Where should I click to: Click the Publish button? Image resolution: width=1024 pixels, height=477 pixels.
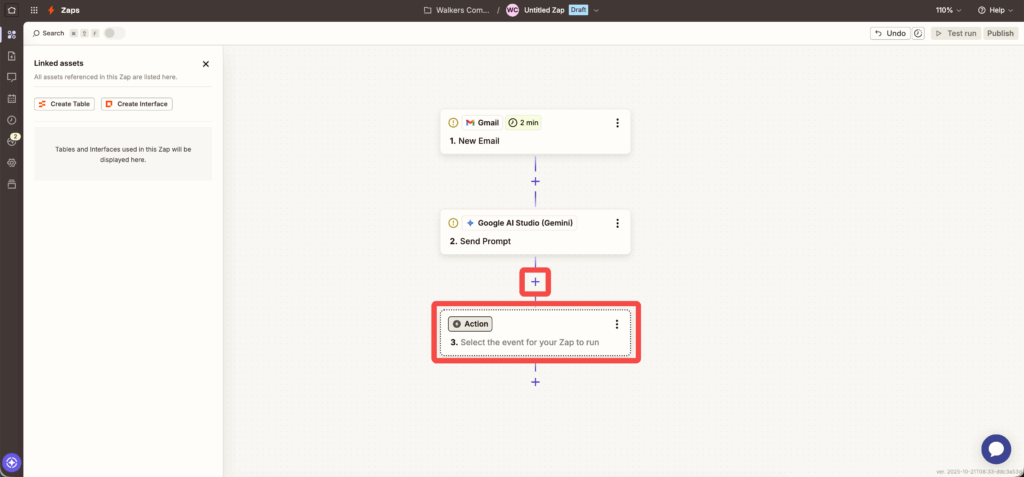pyautogui.click(x=1000, y=33)
